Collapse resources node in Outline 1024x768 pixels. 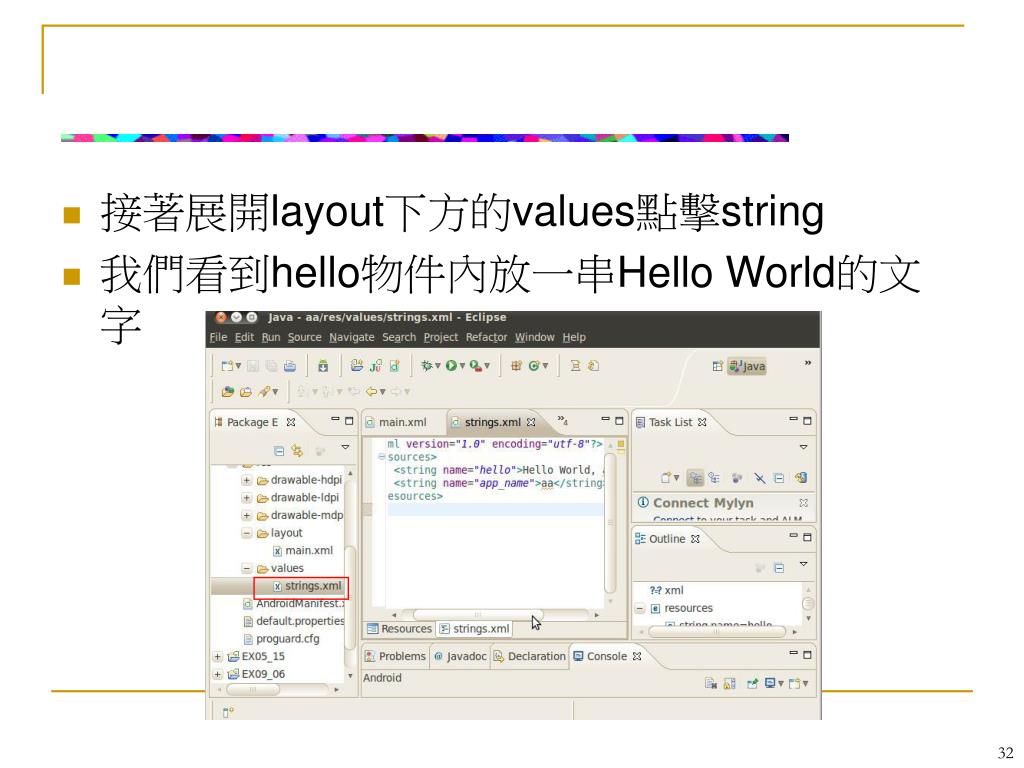pyautogui.click(x=640, y=608)
